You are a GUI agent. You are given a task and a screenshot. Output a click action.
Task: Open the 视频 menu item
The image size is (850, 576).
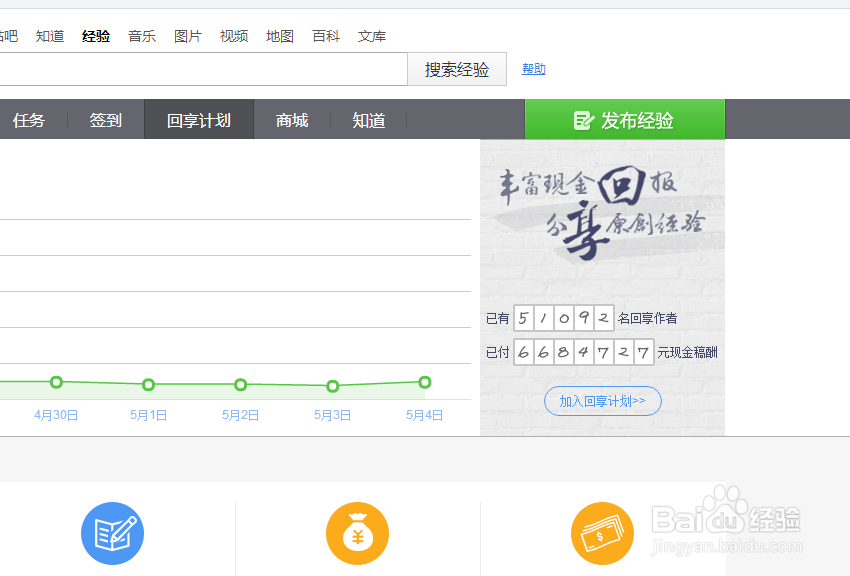(233, 35)
